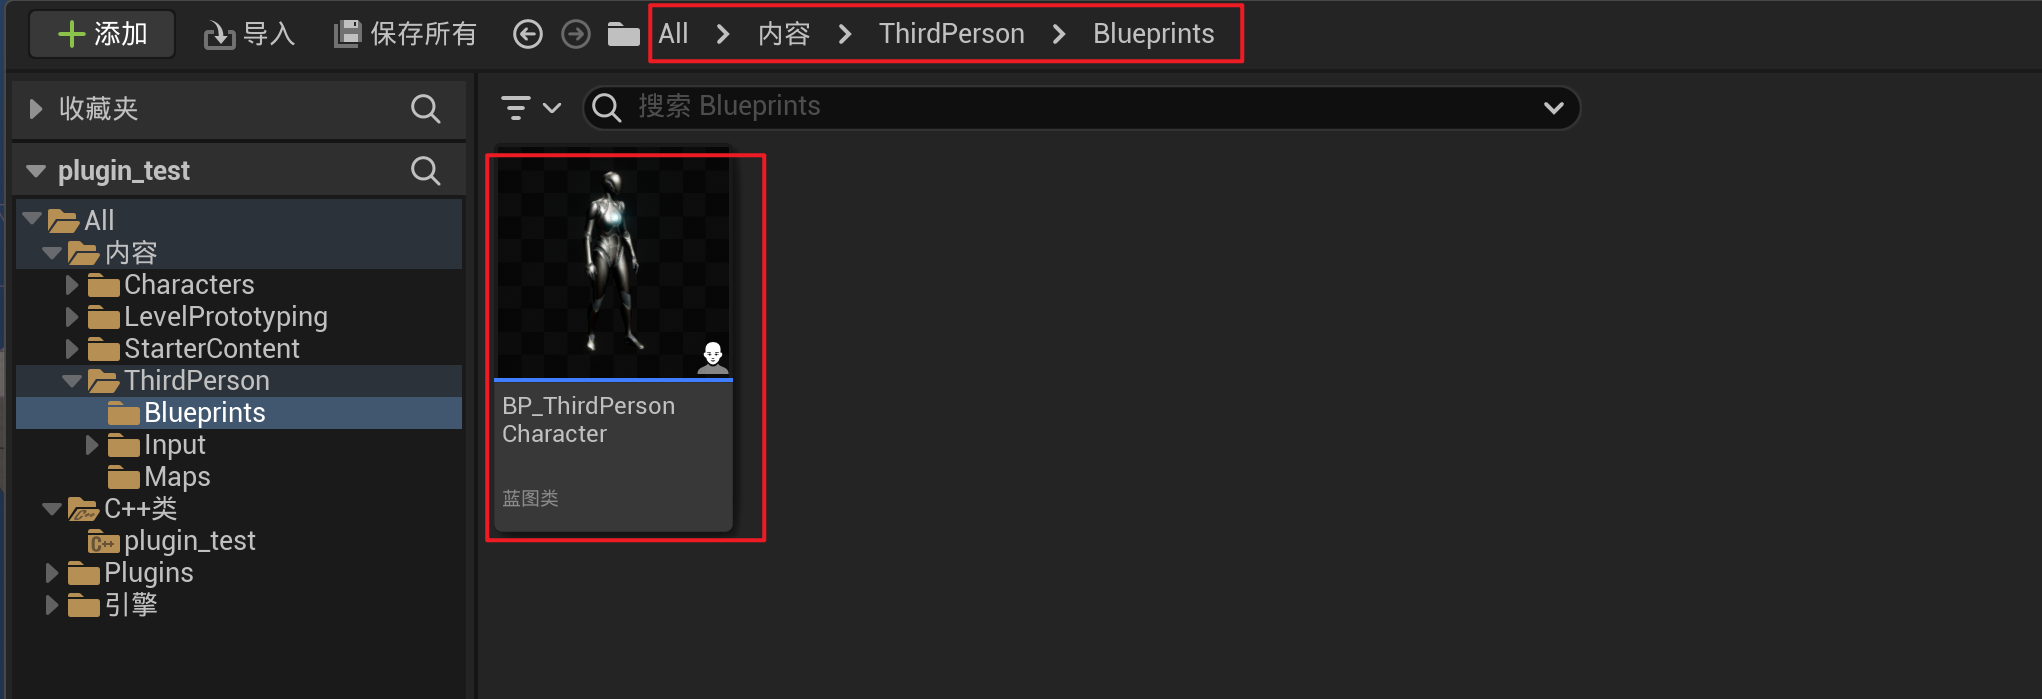Click the chevron after All in breadcrumb

click(723, 35)
